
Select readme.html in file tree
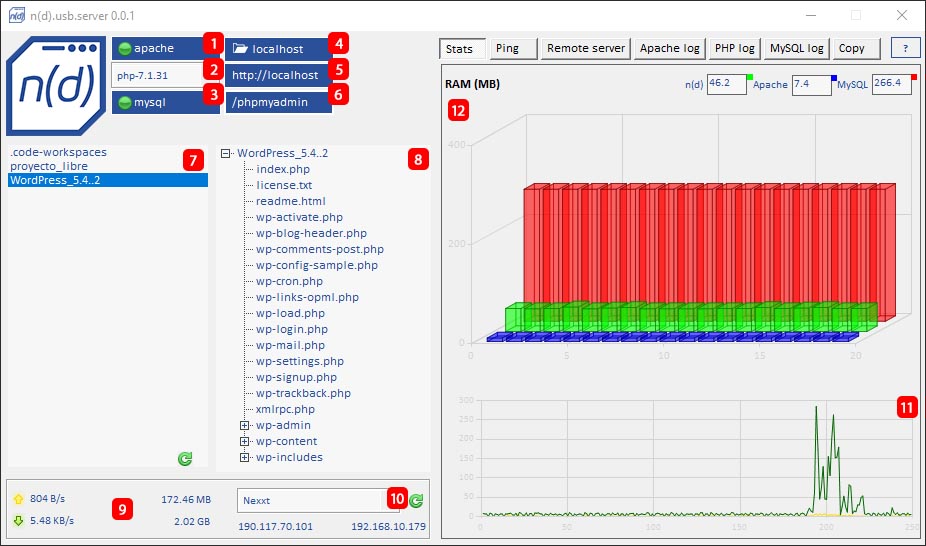tap(291, 201)
